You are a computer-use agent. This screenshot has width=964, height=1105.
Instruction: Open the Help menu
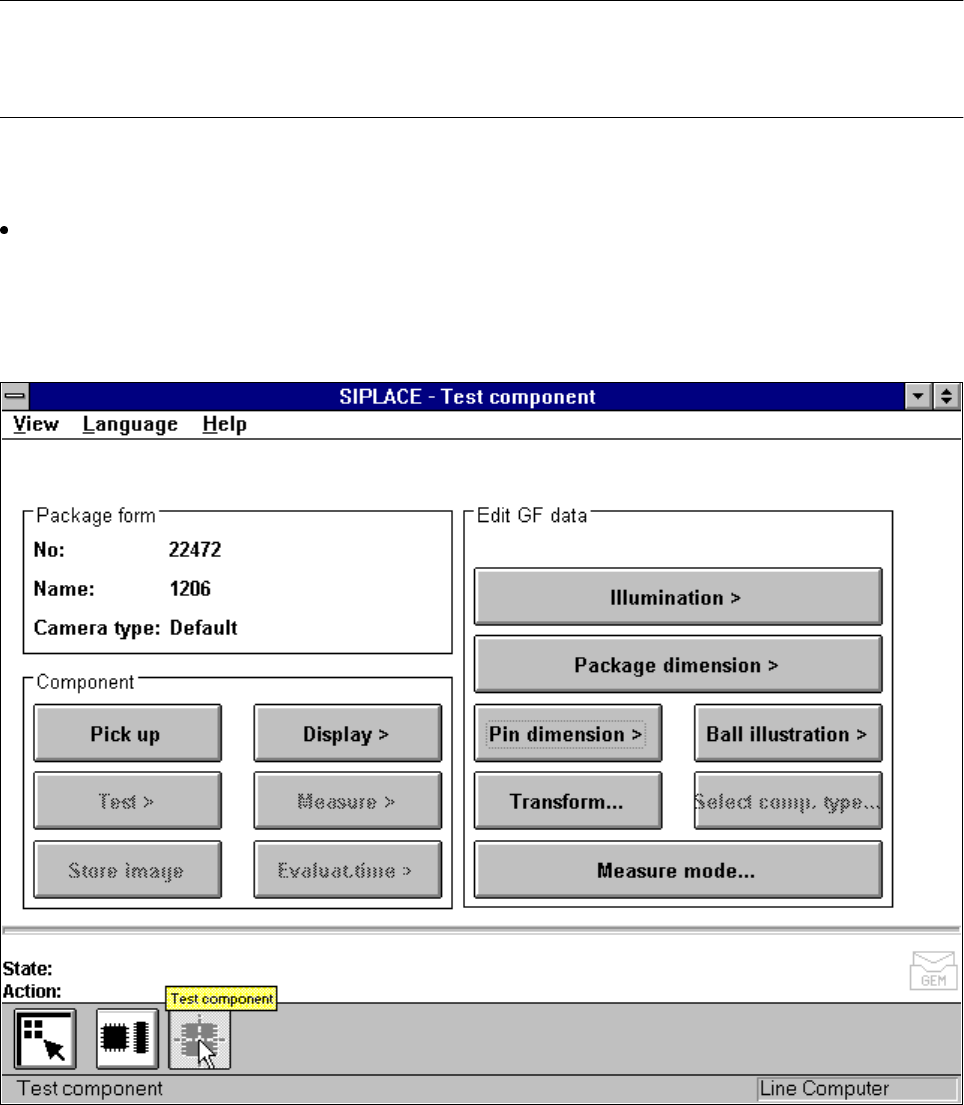click(225, 424)
